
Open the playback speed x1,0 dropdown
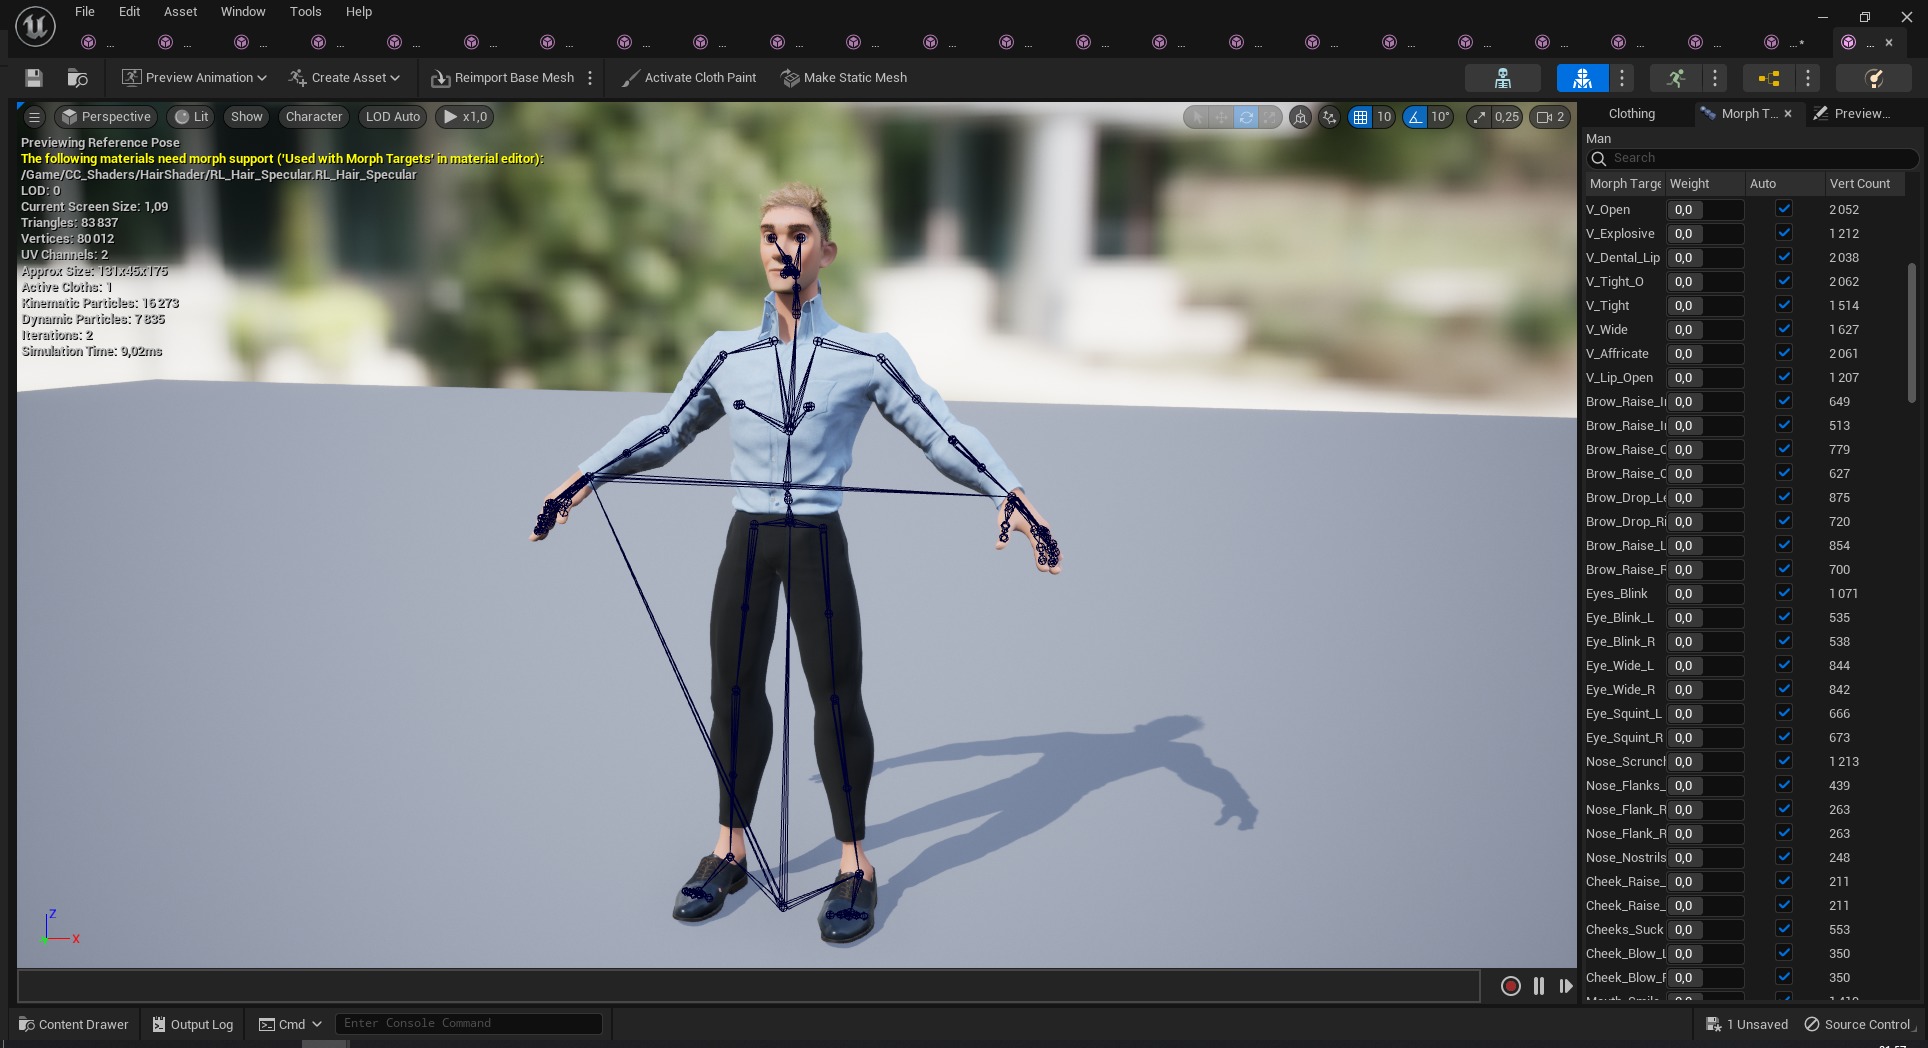465,117
